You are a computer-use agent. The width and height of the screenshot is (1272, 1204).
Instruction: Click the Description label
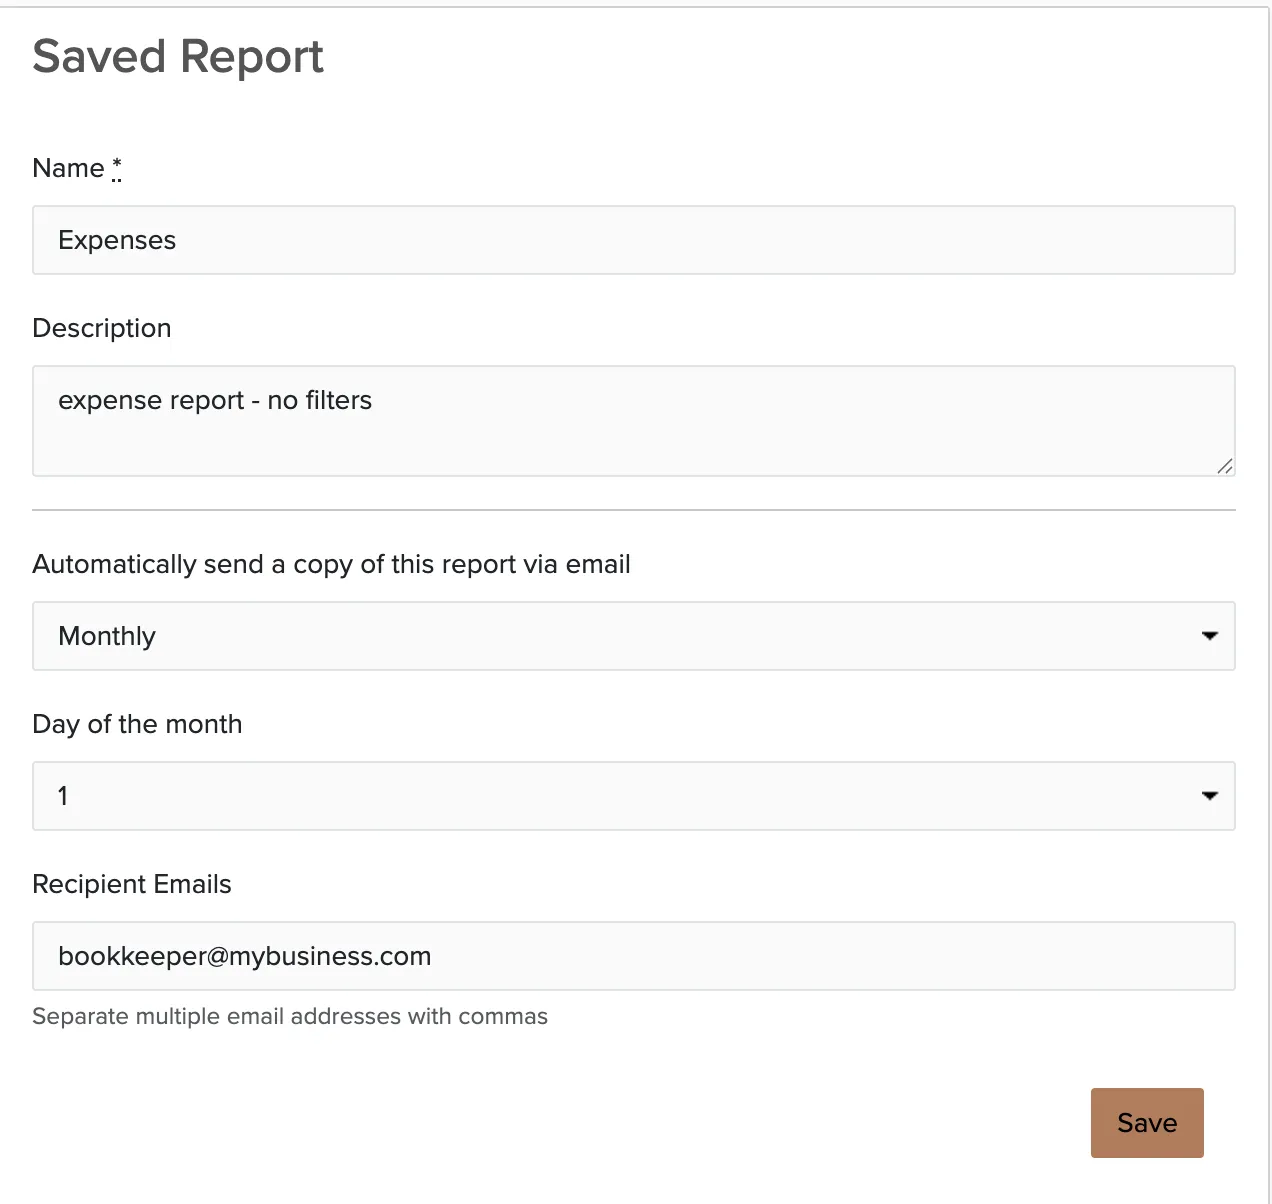click(102, 329)
